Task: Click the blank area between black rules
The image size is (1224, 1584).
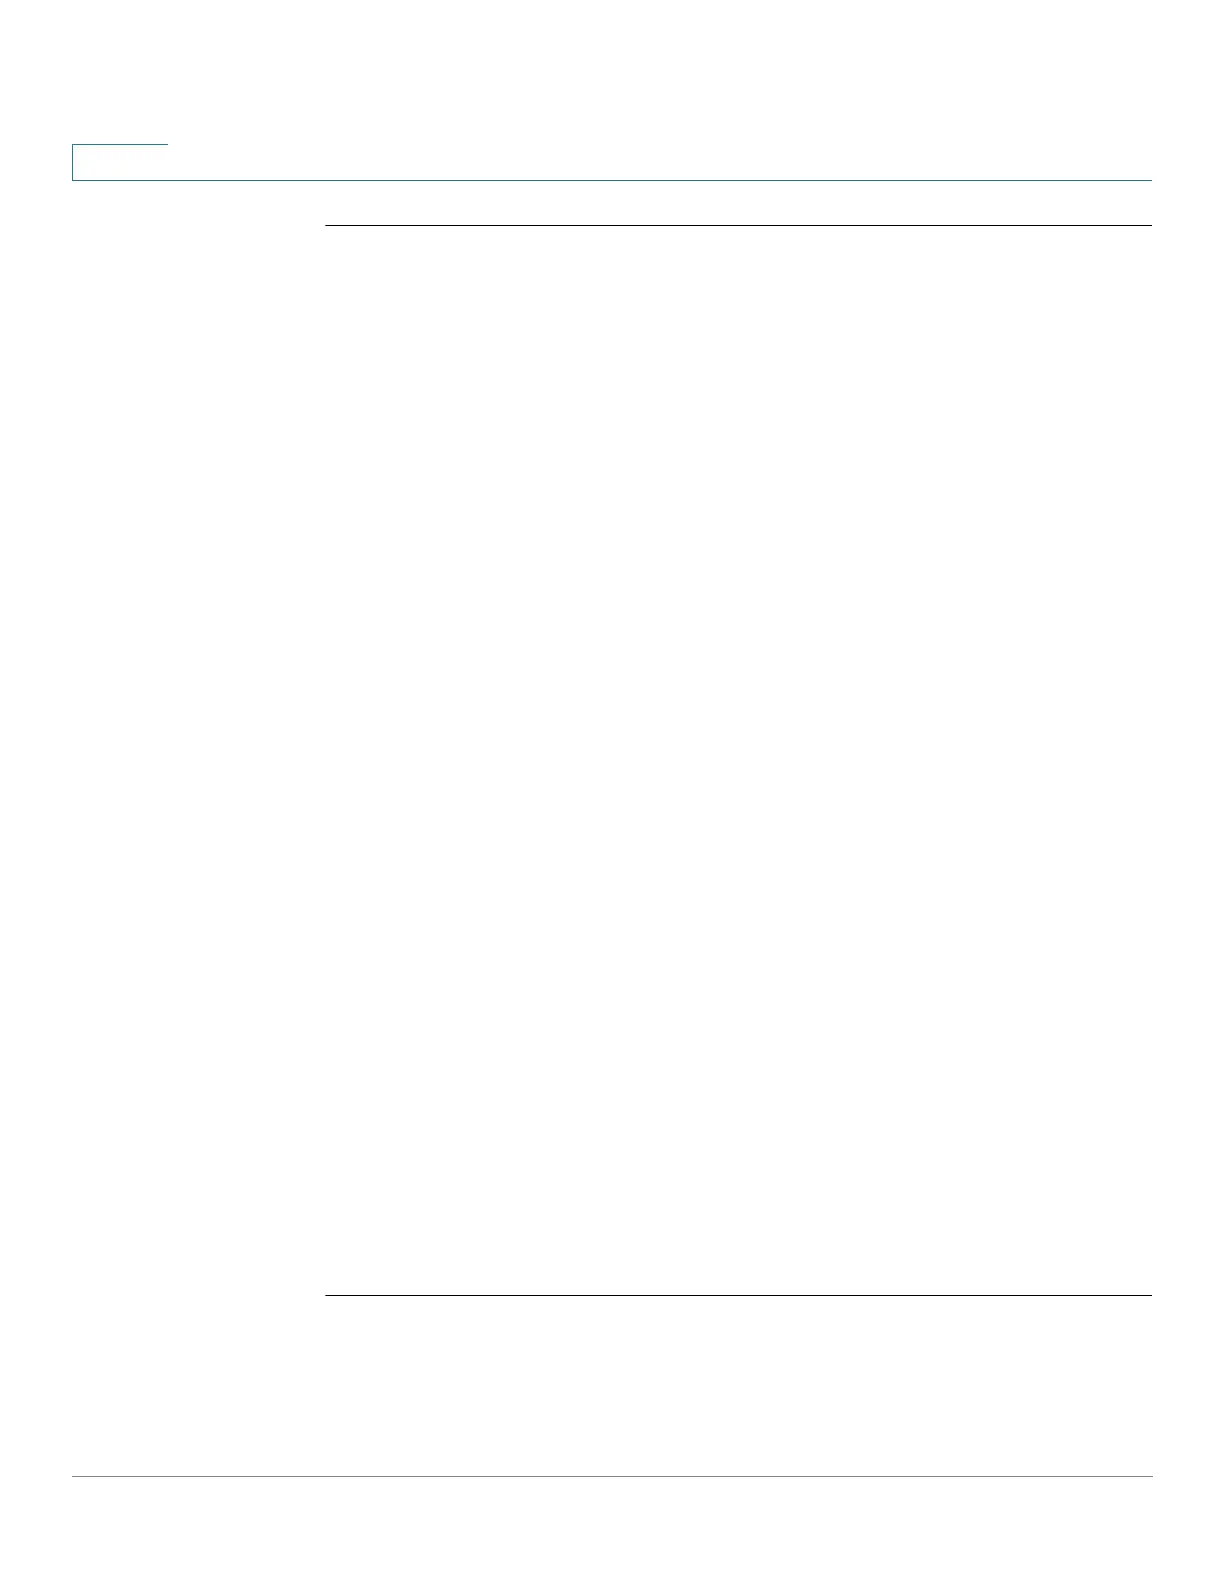Action: [738, 760]
